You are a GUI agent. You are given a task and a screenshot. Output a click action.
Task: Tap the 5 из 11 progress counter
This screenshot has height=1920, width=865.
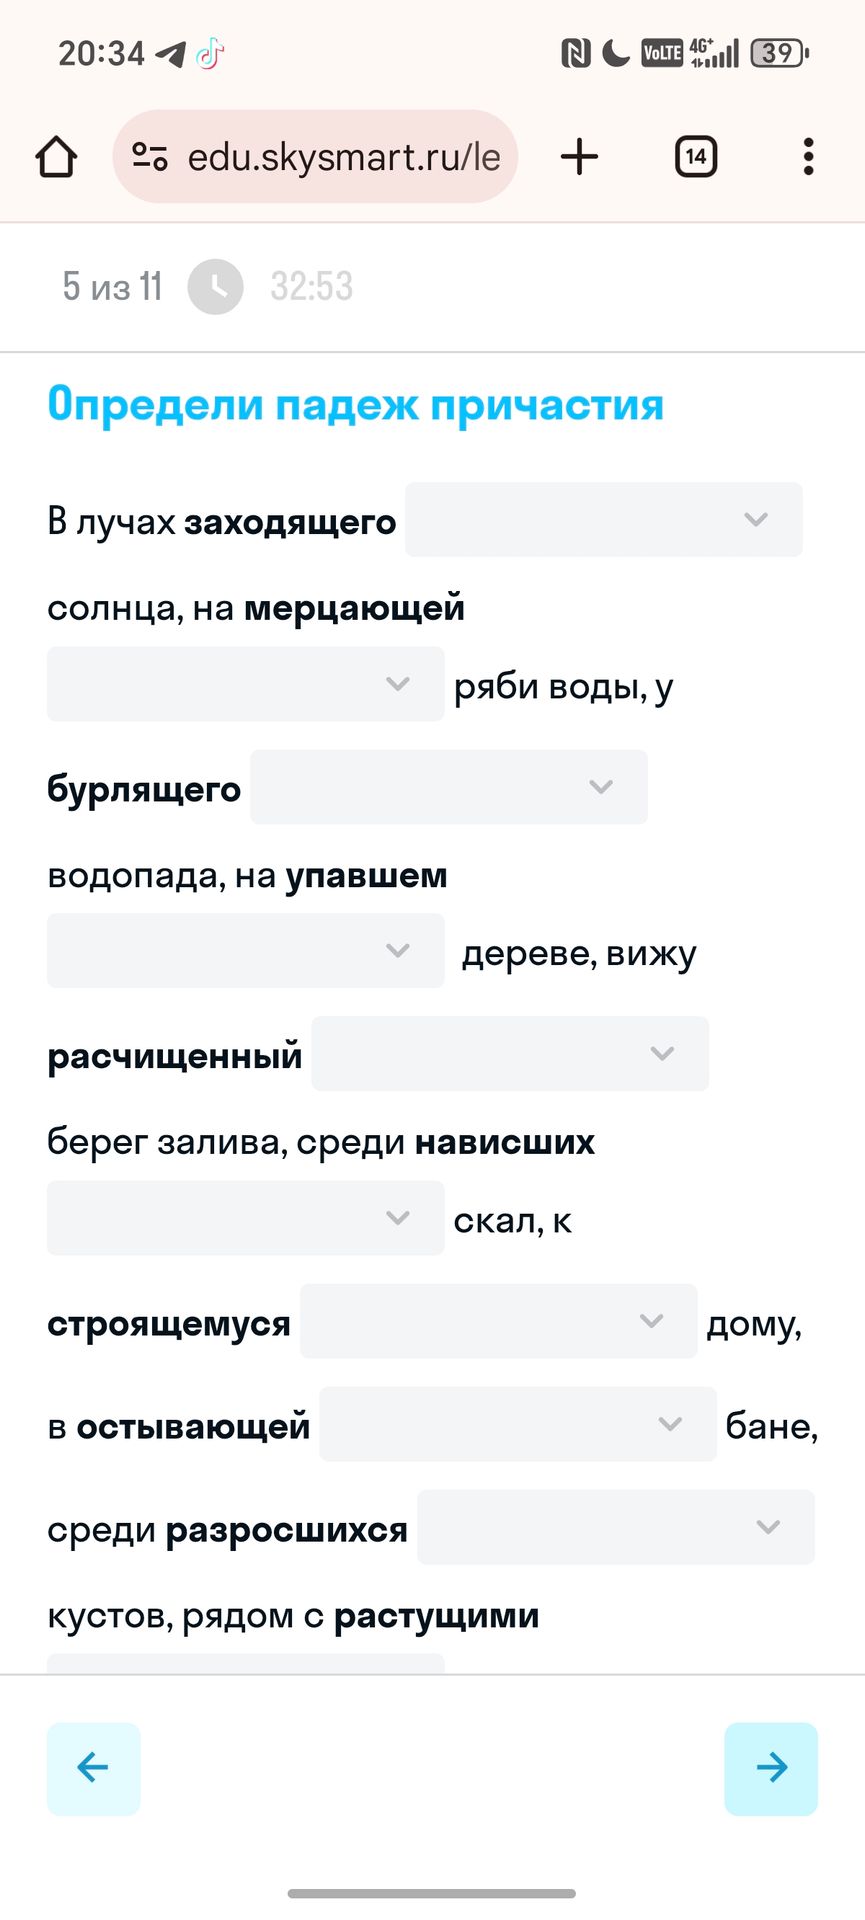[x=112, y=287]
